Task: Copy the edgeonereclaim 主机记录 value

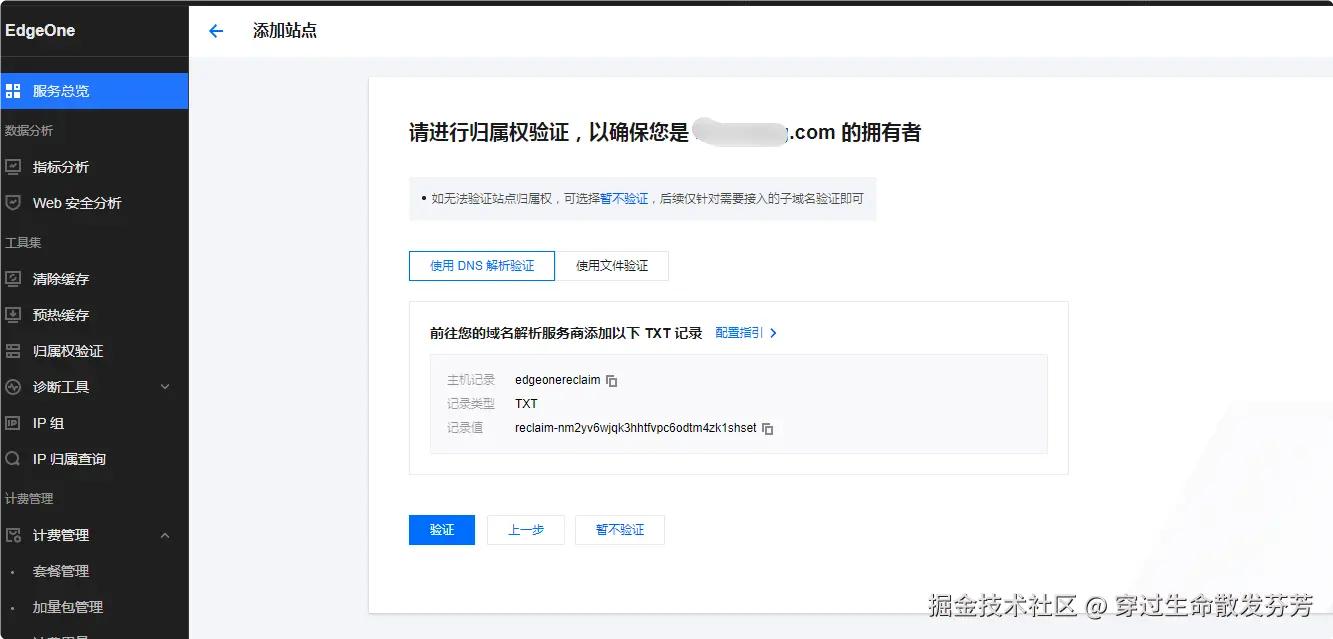Action: (611, 380)
